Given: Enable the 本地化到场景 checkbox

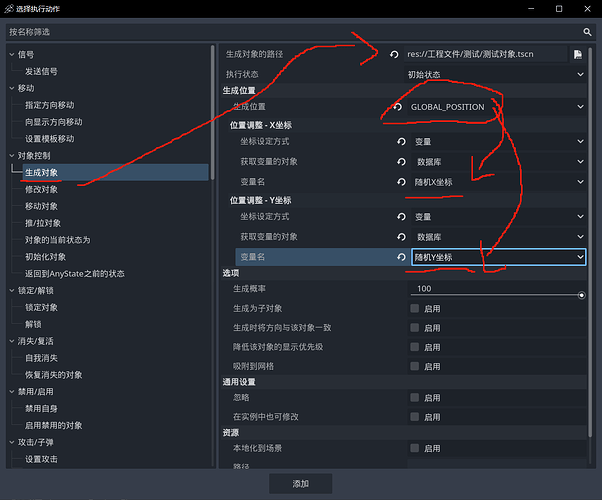Looking at the screenshot, I should (x=415, y=449).
